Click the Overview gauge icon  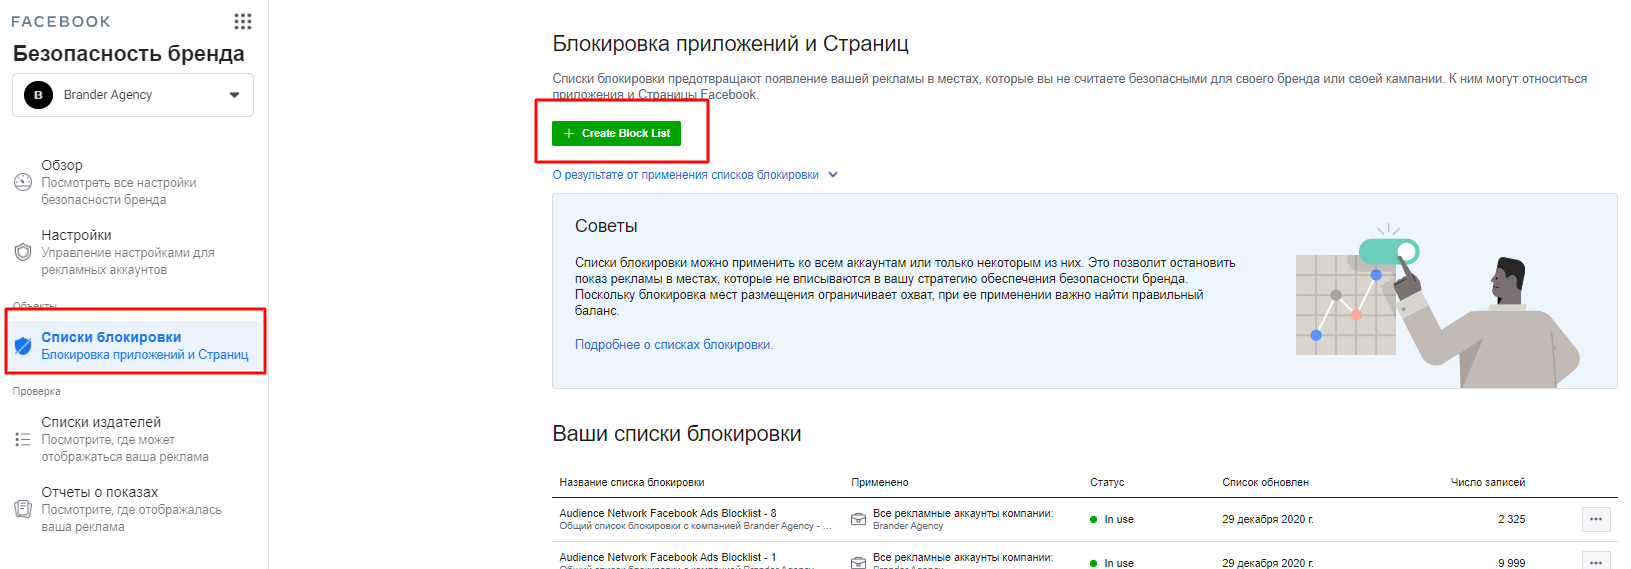pyautogui.click(x=23, y=182)
